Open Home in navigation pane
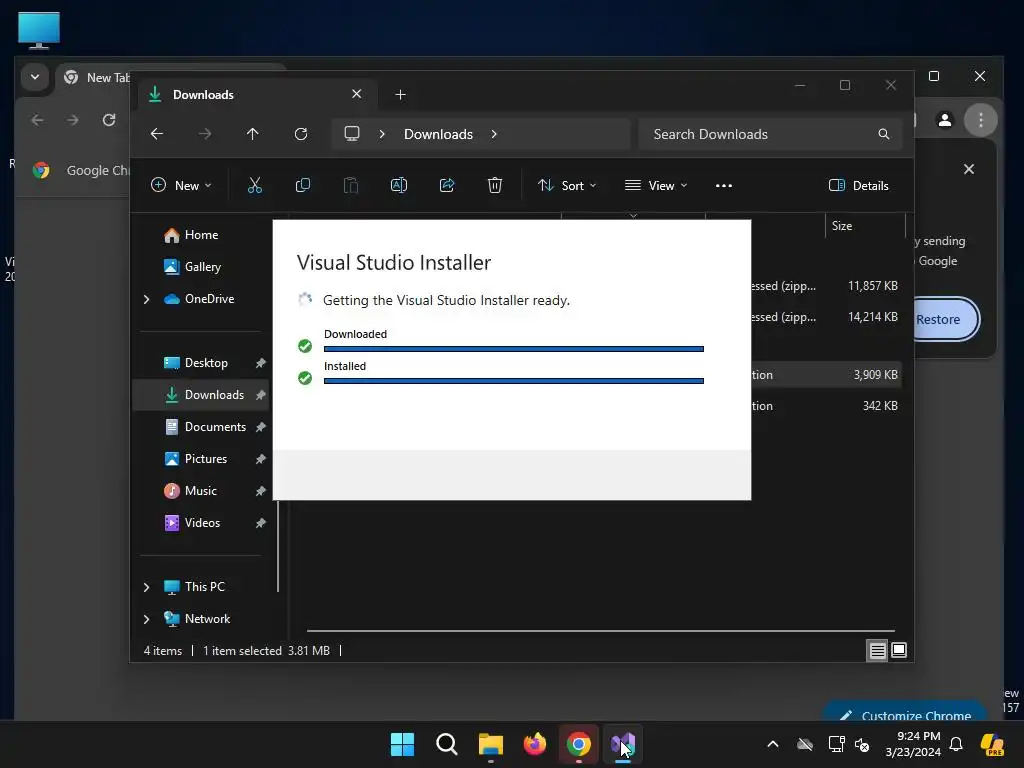1024x768 pixels. tap(201, 235)
